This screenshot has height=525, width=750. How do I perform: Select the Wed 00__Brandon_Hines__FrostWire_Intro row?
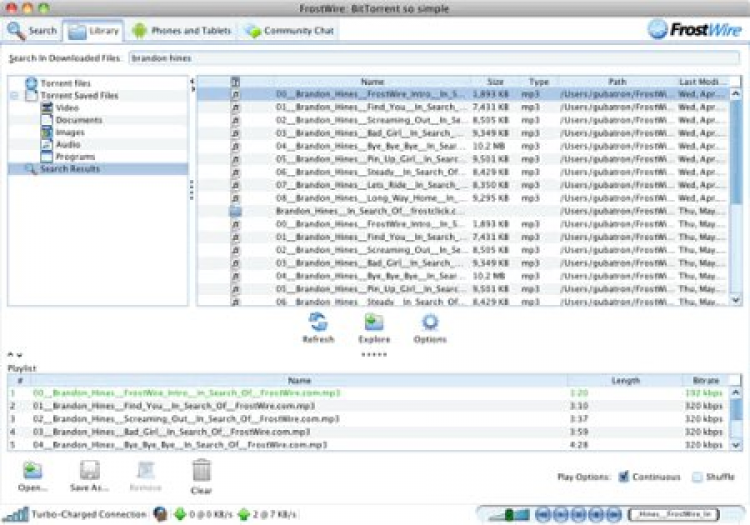463,94
